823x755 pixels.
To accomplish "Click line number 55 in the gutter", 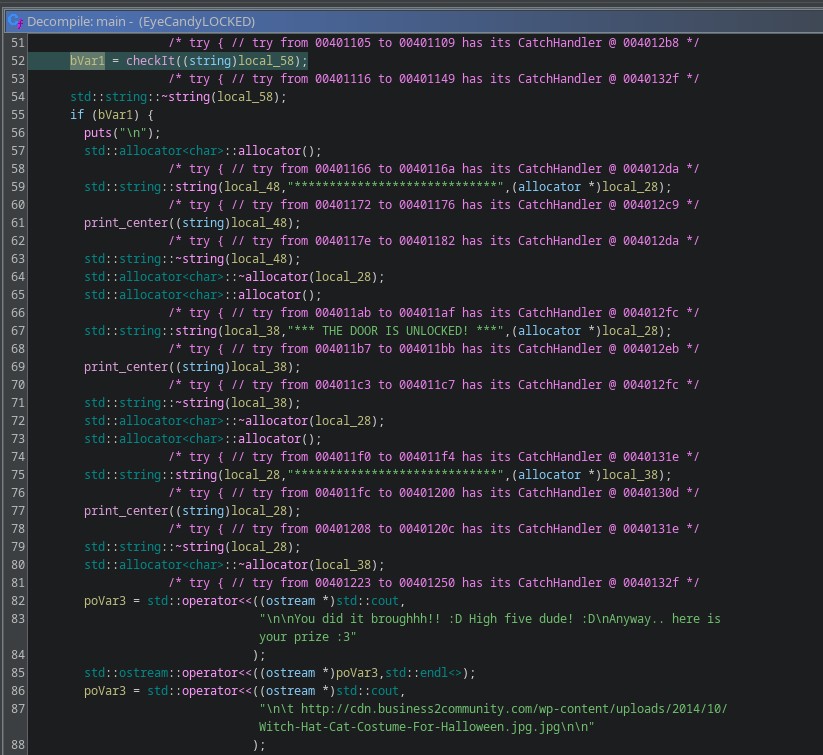I will 18,115.
